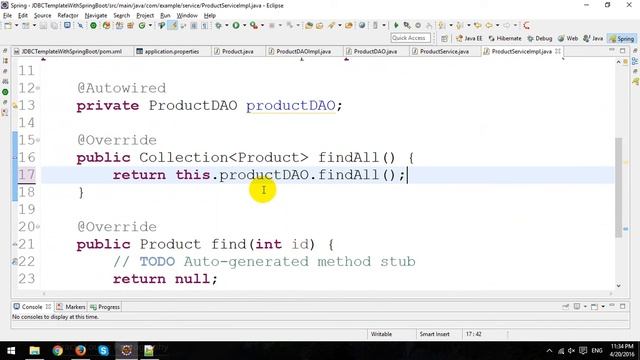The width and height of the screenshot is (640, 360).
Task: Open the File menu
Action: coord(7,16)
